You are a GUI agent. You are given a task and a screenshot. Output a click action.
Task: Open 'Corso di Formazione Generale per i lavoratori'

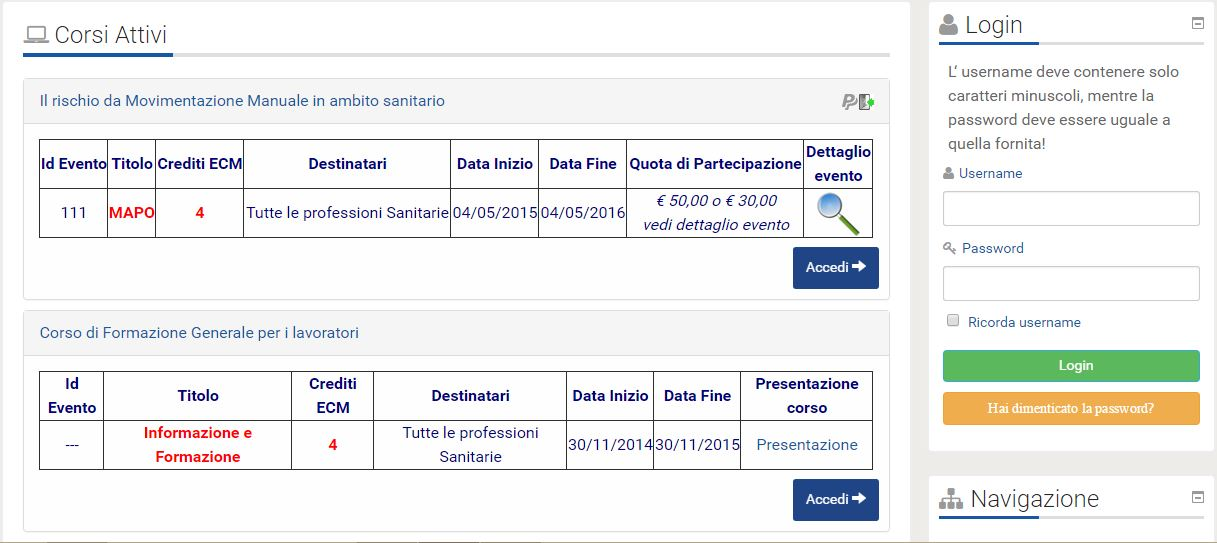click(x=199, y=333)
